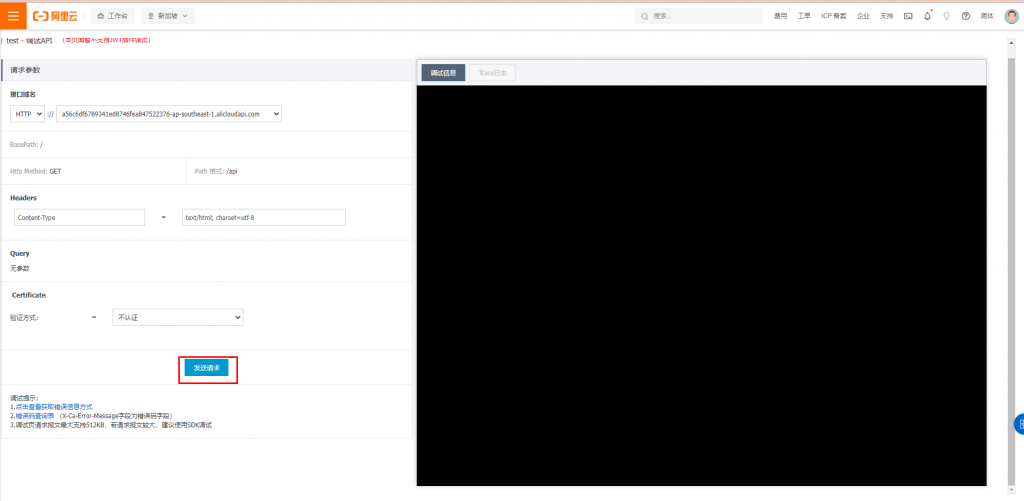The image size is (1024, 501).
Task: Click the 请求参数 section header
Action: tap(206, 70)
